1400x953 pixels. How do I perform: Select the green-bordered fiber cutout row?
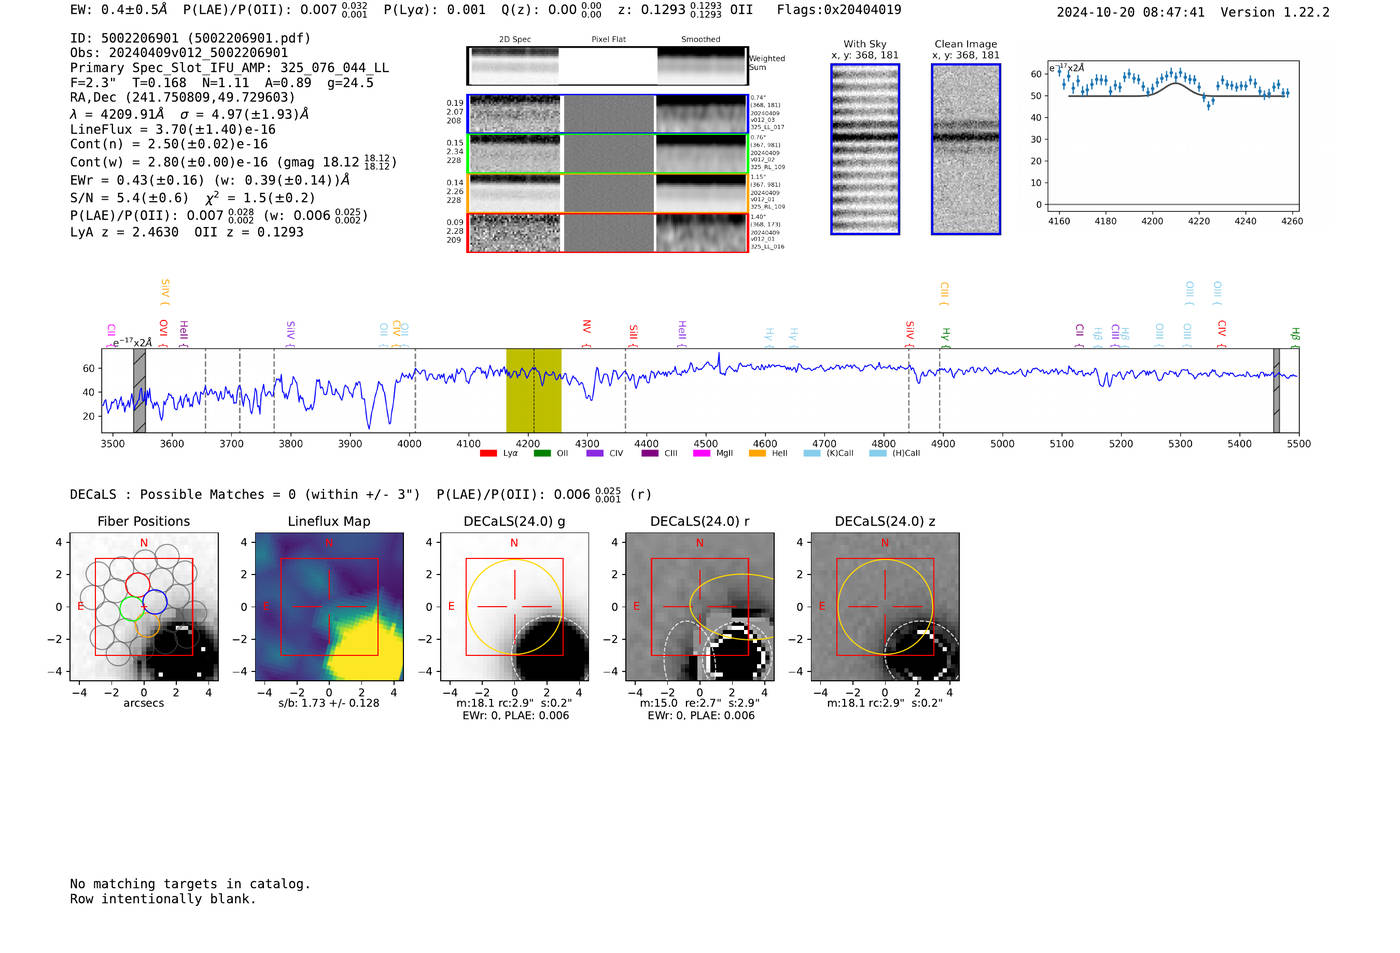click(x=607, y=153)
